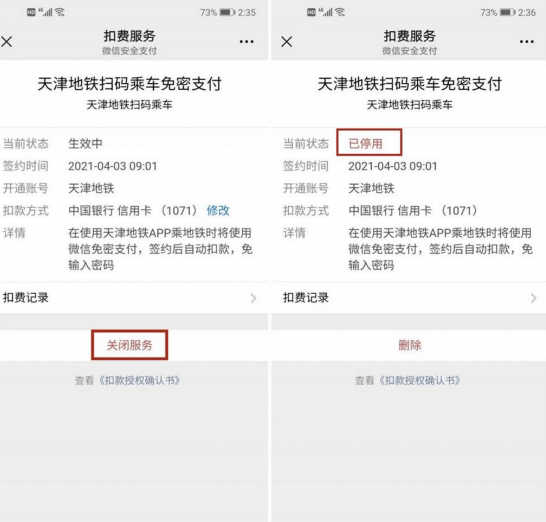Close the right 扣费服务 page with X
Image resolution: width=546 pixels, height=522 pixels.
287,42
